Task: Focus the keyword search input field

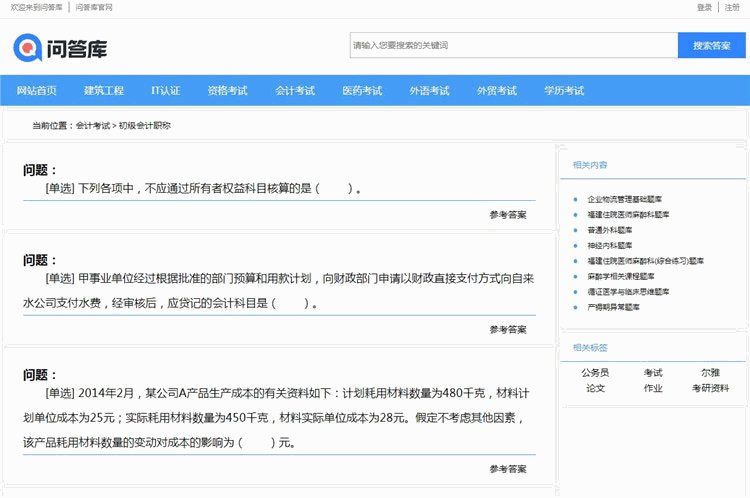Action: [514, 45]
